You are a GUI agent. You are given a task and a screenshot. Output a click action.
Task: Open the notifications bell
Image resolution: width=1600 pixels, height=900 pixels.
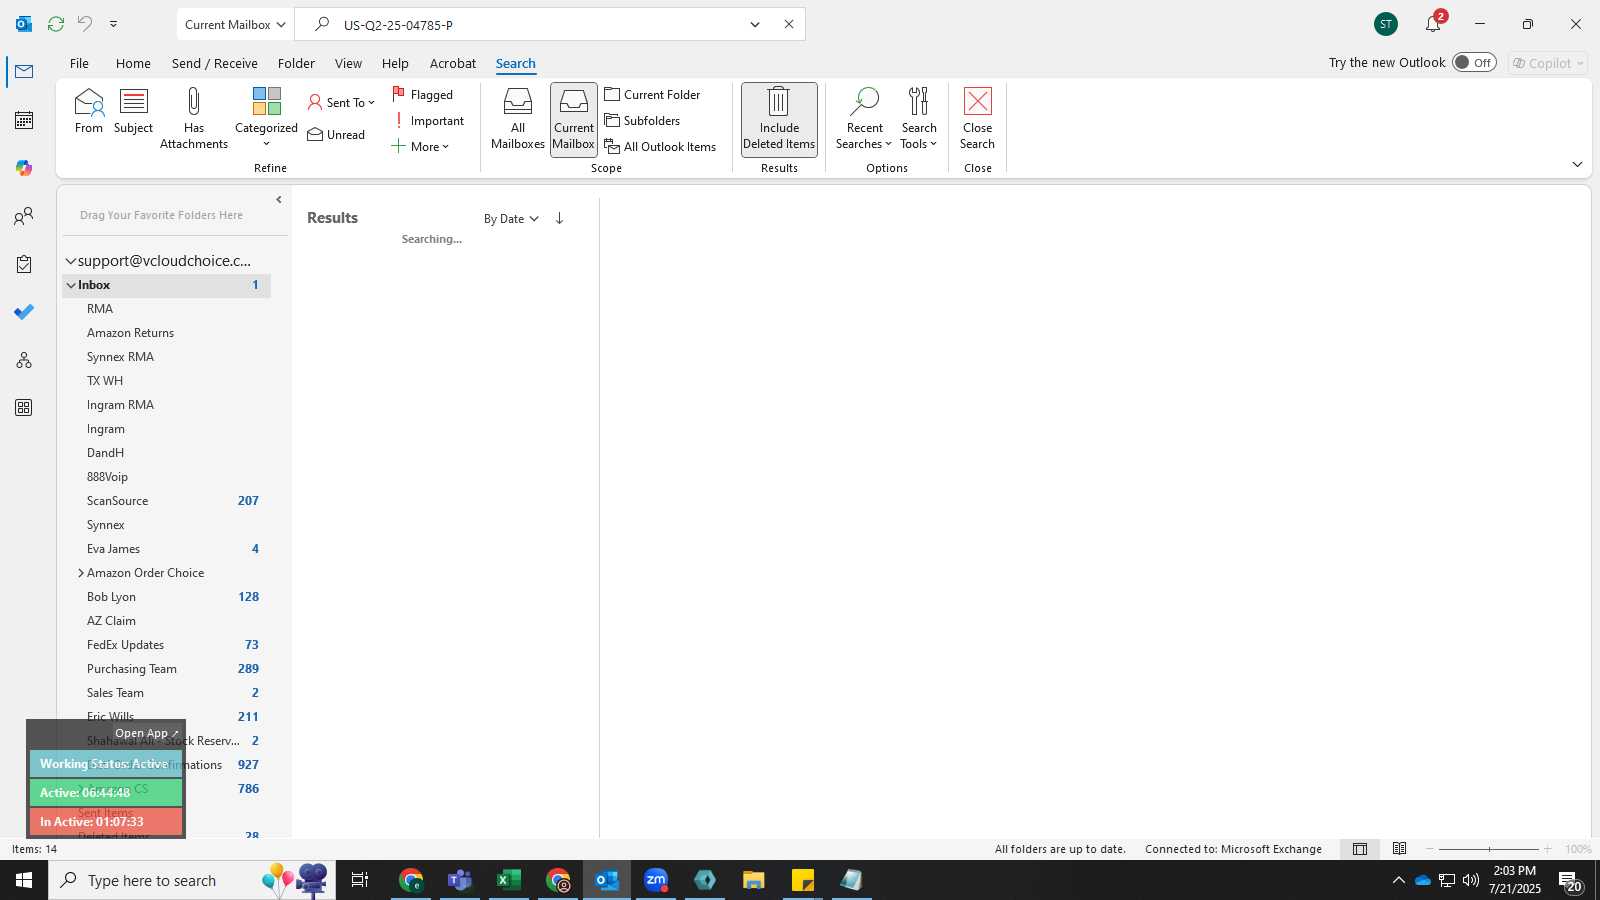[x=1433, y=24]
